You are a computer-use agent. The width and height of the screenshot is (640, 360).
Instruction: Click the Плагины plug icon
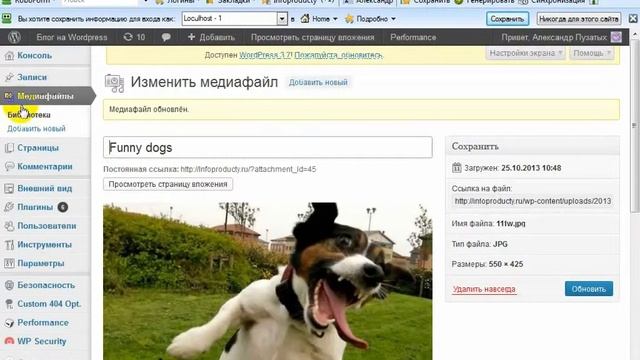point(9,207)
